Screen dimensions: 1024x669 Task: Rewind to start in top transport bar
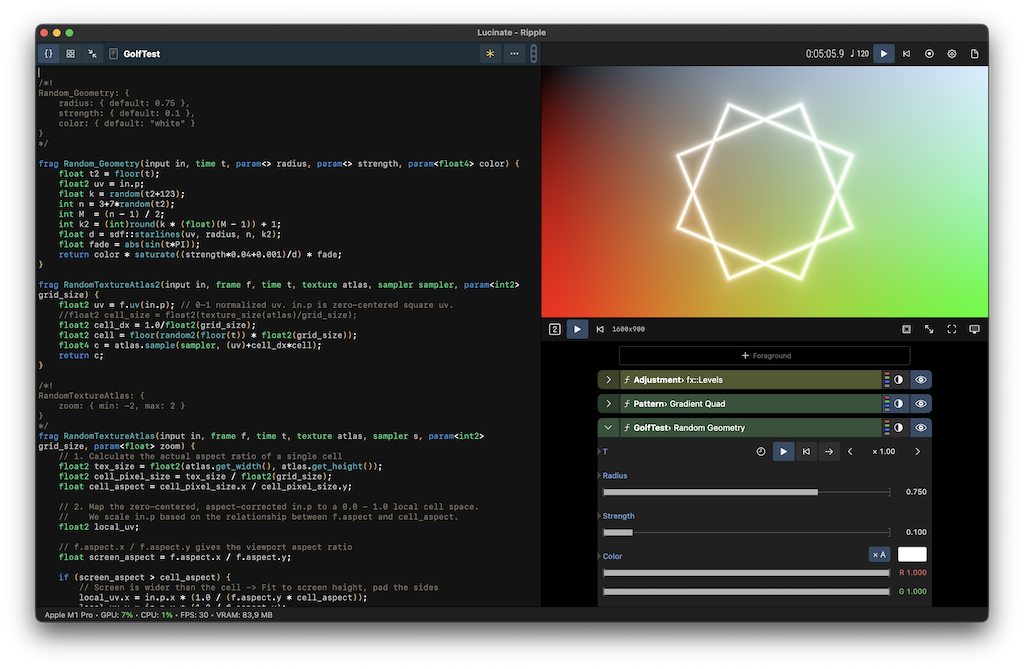click(906, 54)
